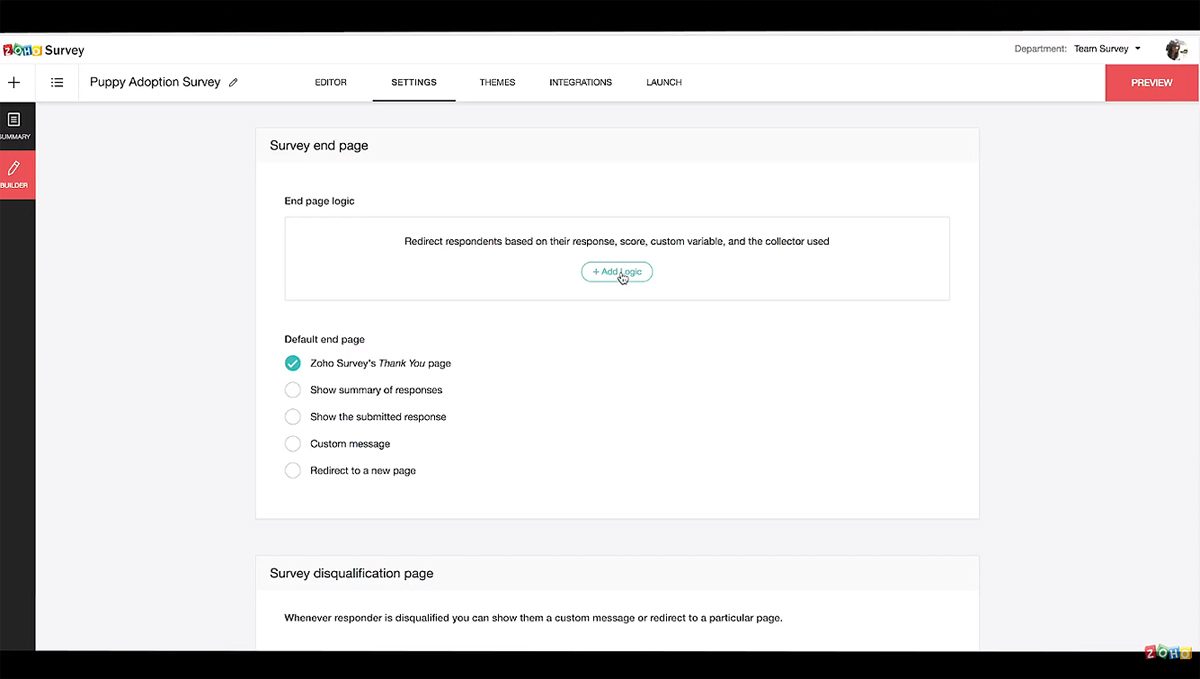Click the Puppy Adoption Survey title
1200x679 pixels.
point(155,82)
